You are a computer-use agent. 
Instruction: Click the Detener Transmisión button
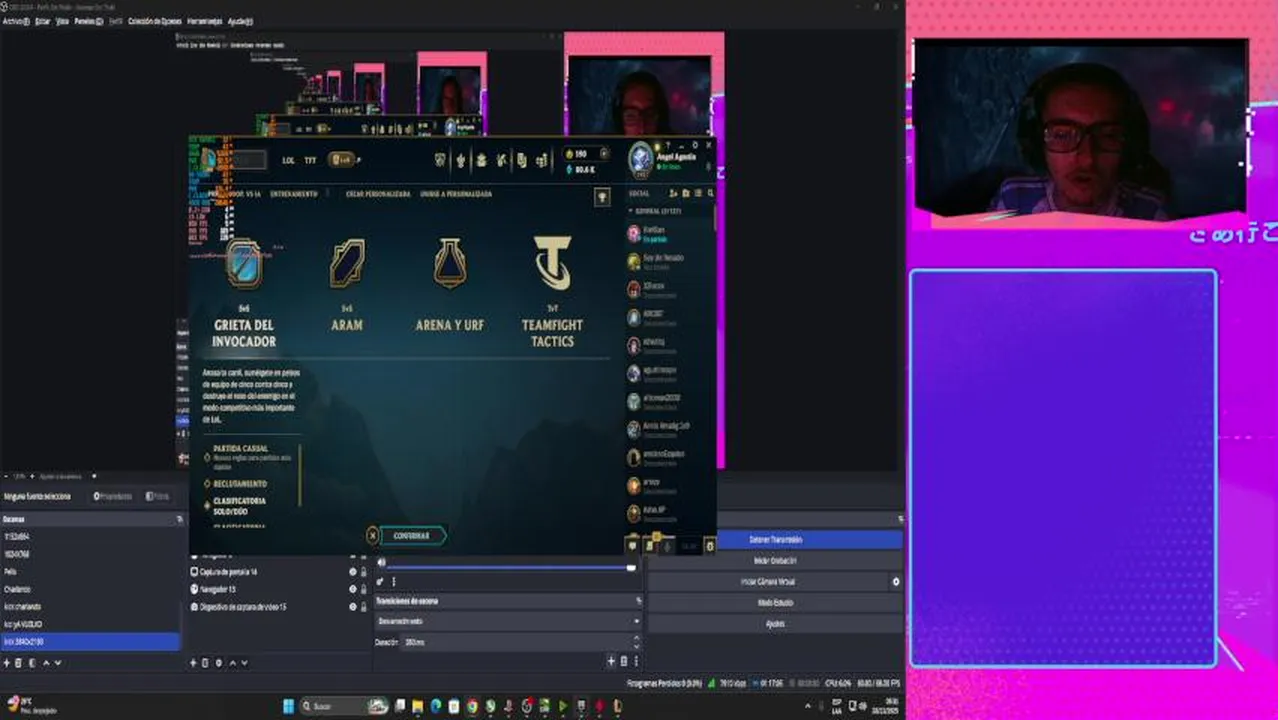click(x=775, y=539)
